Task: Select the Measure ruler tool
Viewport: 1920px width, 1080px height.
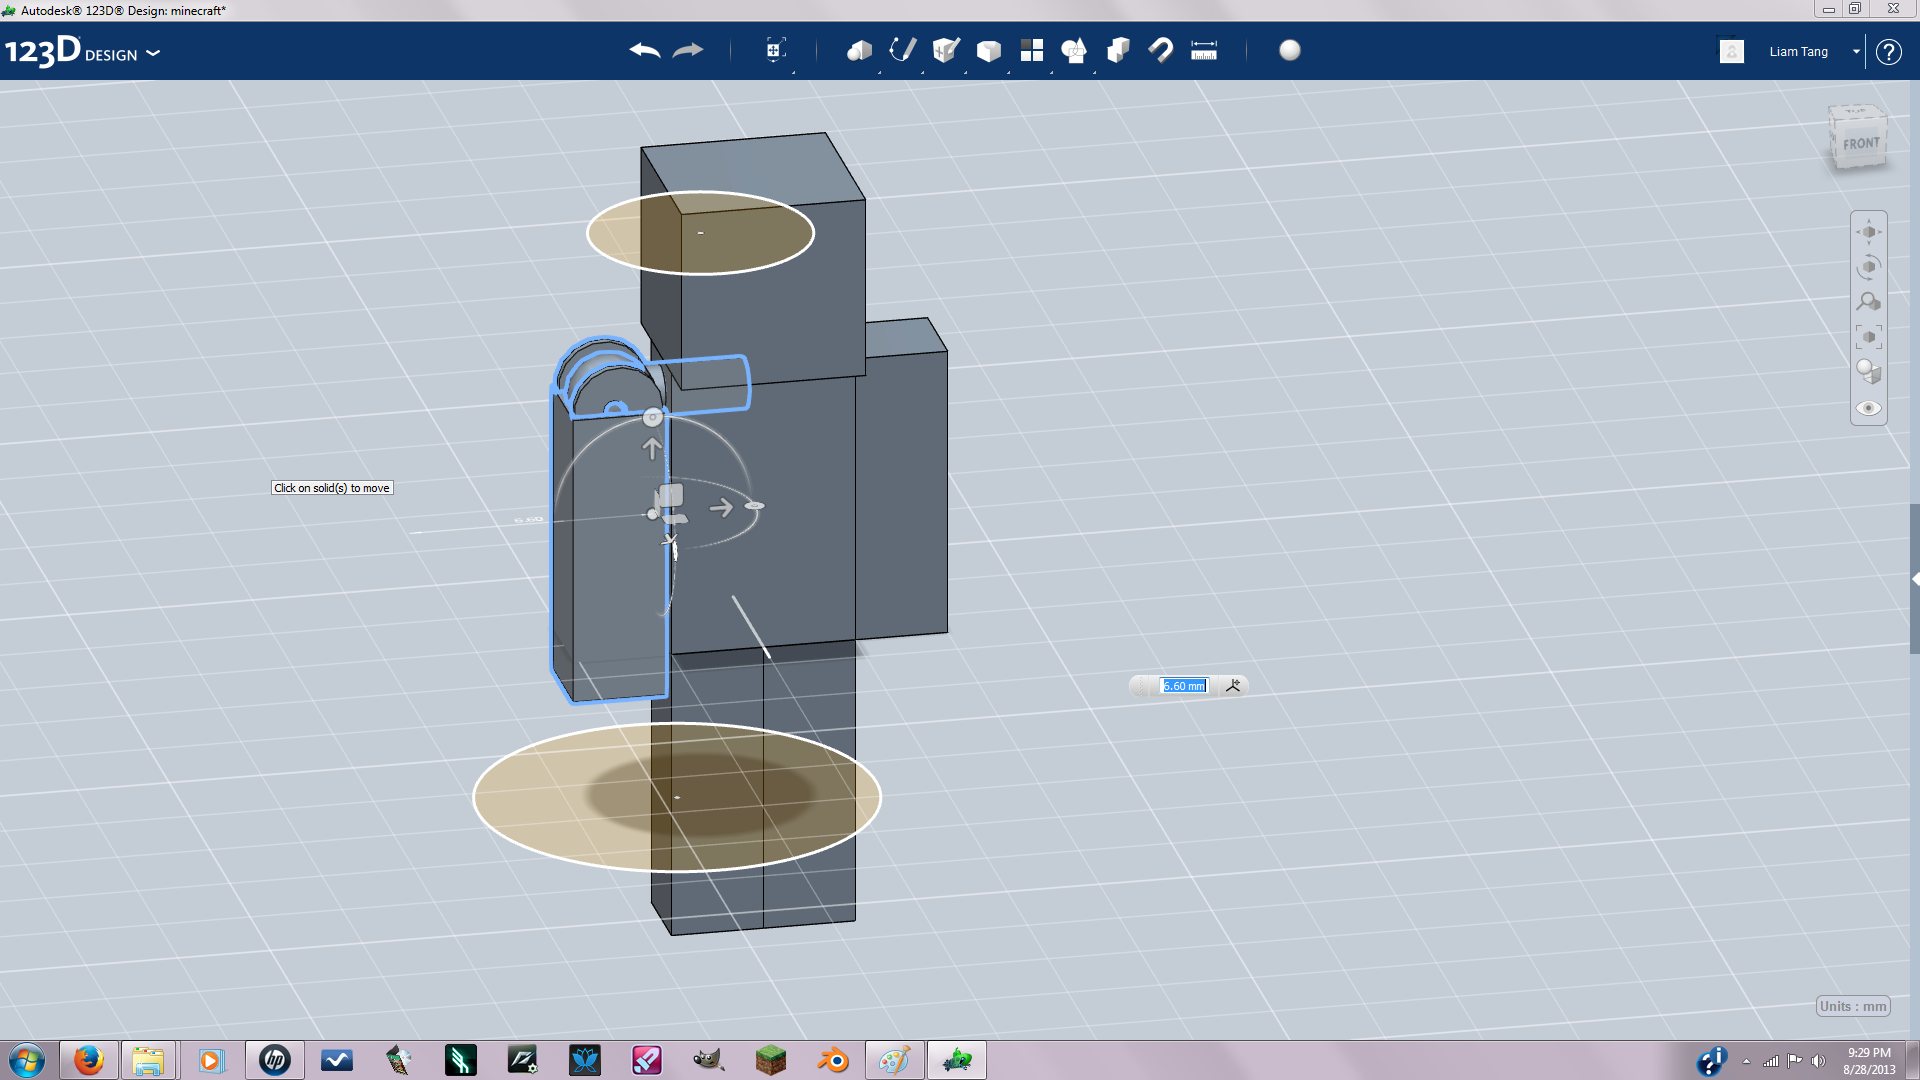Action: pyautogui.click(x=1204, y=50)
